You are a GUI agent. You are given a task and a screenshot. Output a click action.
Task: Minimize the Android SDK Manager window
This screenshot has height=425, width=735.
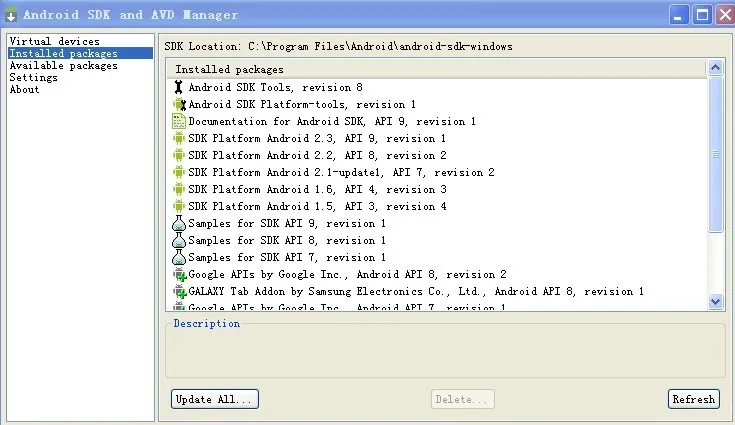(x=679, y=15)
